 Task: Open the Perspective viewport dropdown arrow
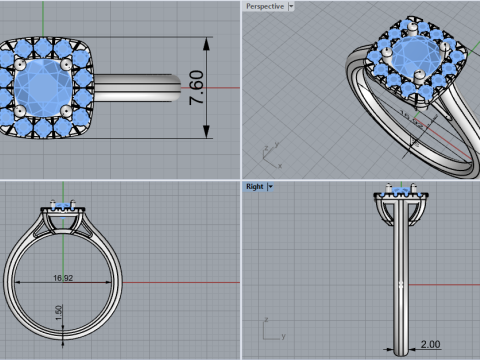coord(291,6)
